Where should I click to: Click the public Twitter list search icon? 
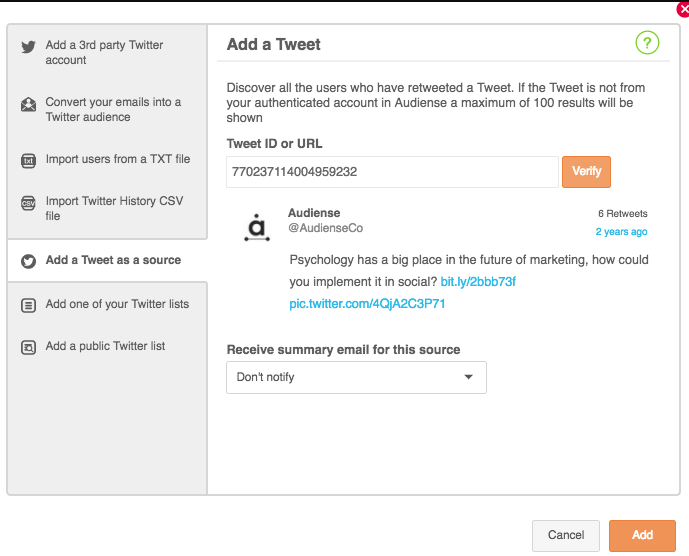(29, 347)
